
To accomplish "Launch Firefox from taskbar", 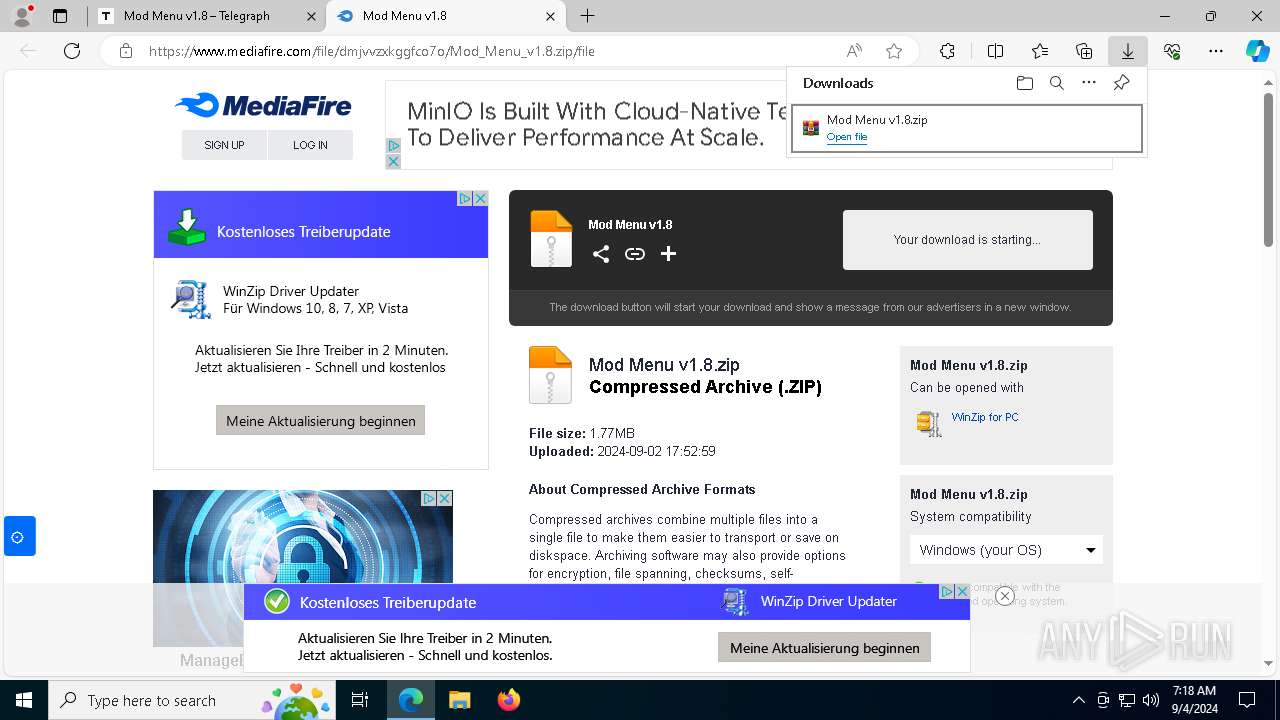I will tap(508, 700).
